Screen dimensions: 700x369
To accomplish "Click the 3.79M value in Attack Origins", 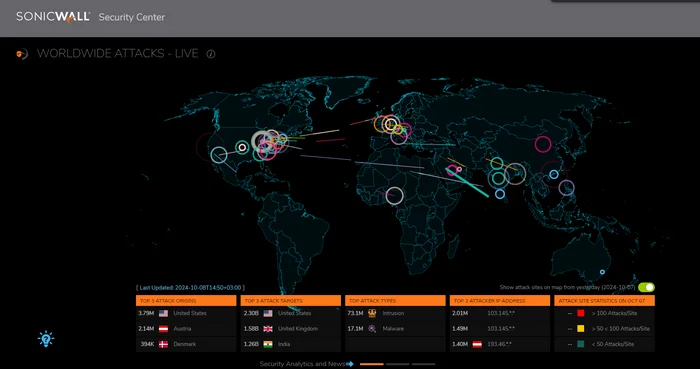I will pos(146,313).
